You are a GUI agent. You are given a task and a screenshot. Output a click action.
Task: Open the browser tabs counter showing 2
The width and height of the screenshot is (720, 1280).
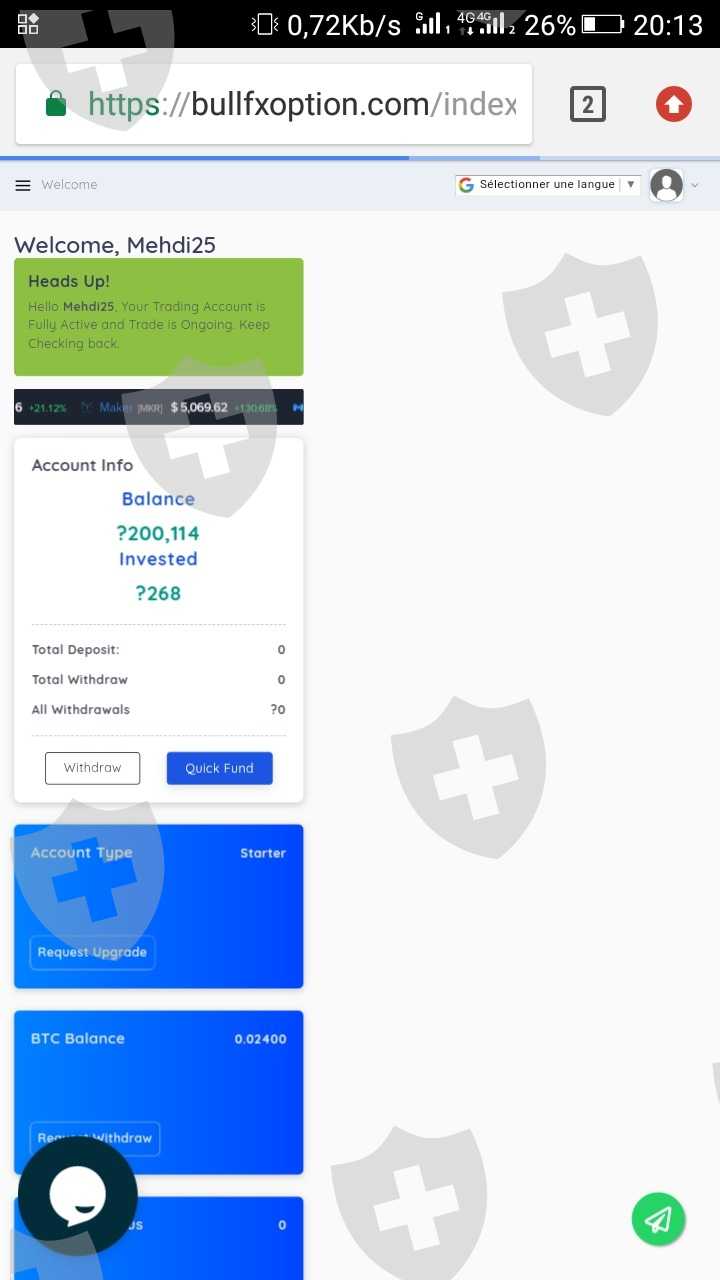(x=588, y=104)
